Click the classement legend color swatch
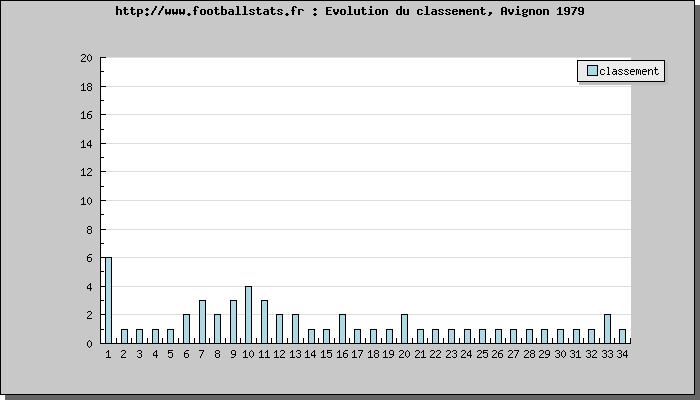This screenshot has width=700, height=400. pyautogui.click(x=592, y=71)
